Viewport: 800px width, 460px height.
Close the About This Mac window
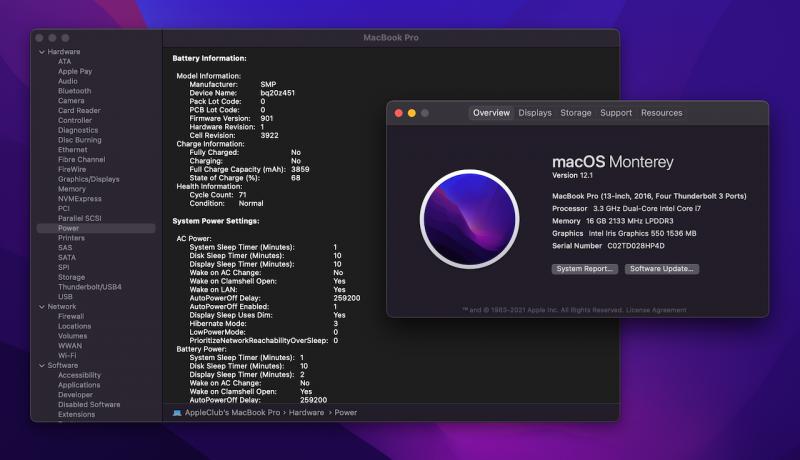point(398,113)
